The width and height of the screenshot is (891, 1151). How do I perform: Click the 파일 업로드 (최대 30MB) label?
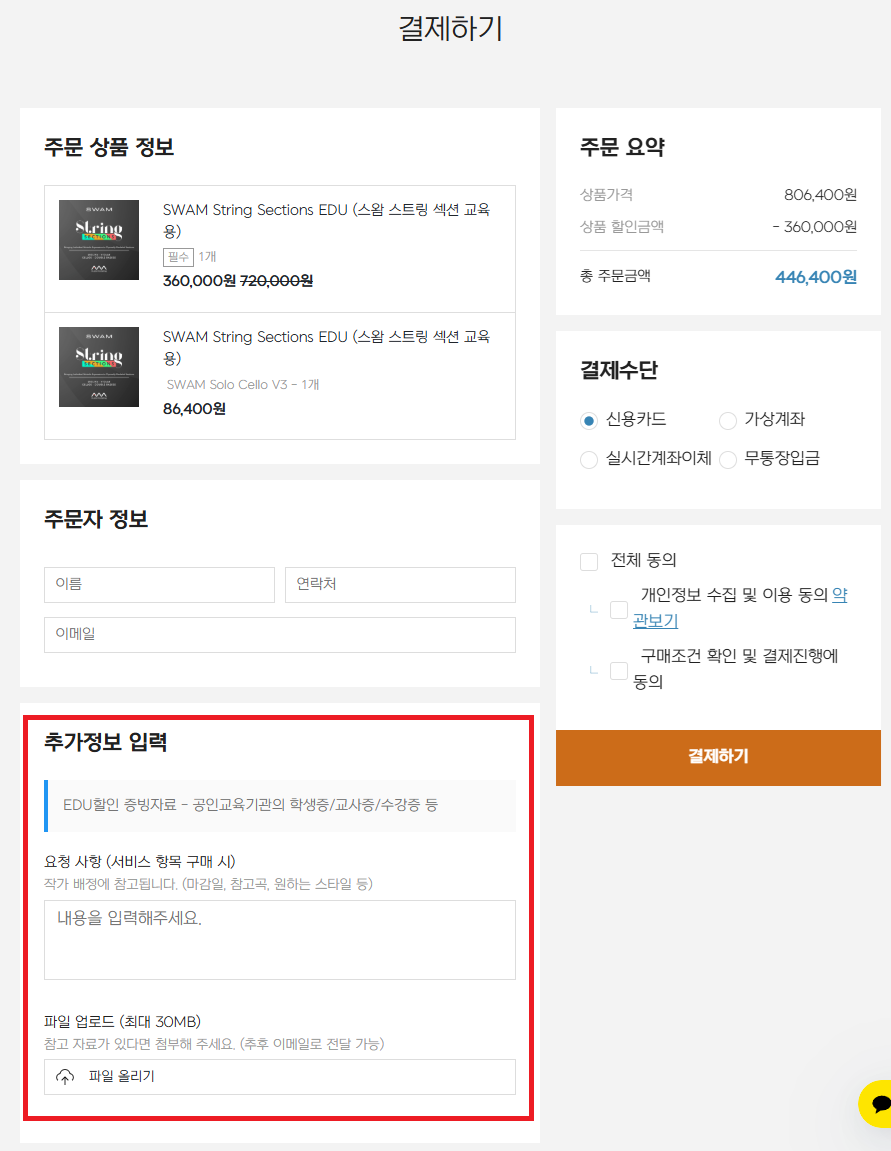[x=123, y=1022]
